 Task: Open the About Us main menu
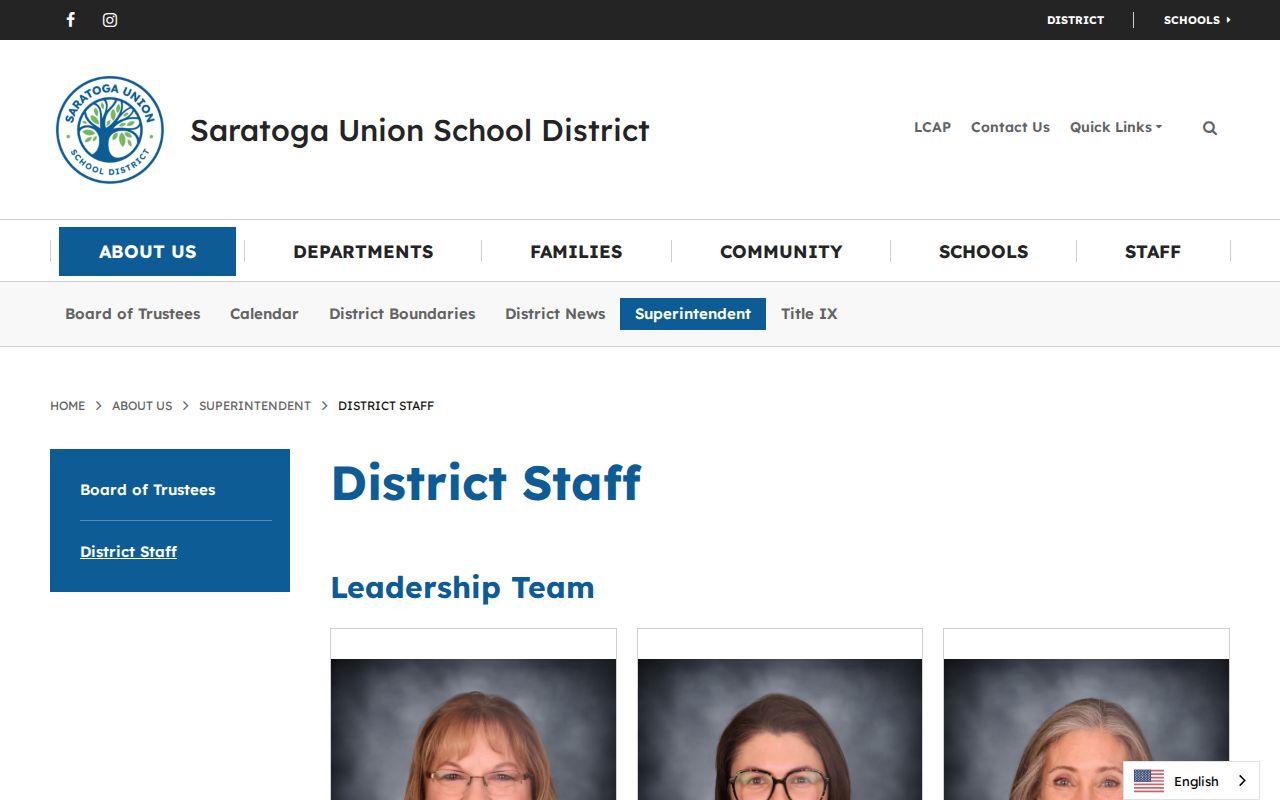click(147, 251)
